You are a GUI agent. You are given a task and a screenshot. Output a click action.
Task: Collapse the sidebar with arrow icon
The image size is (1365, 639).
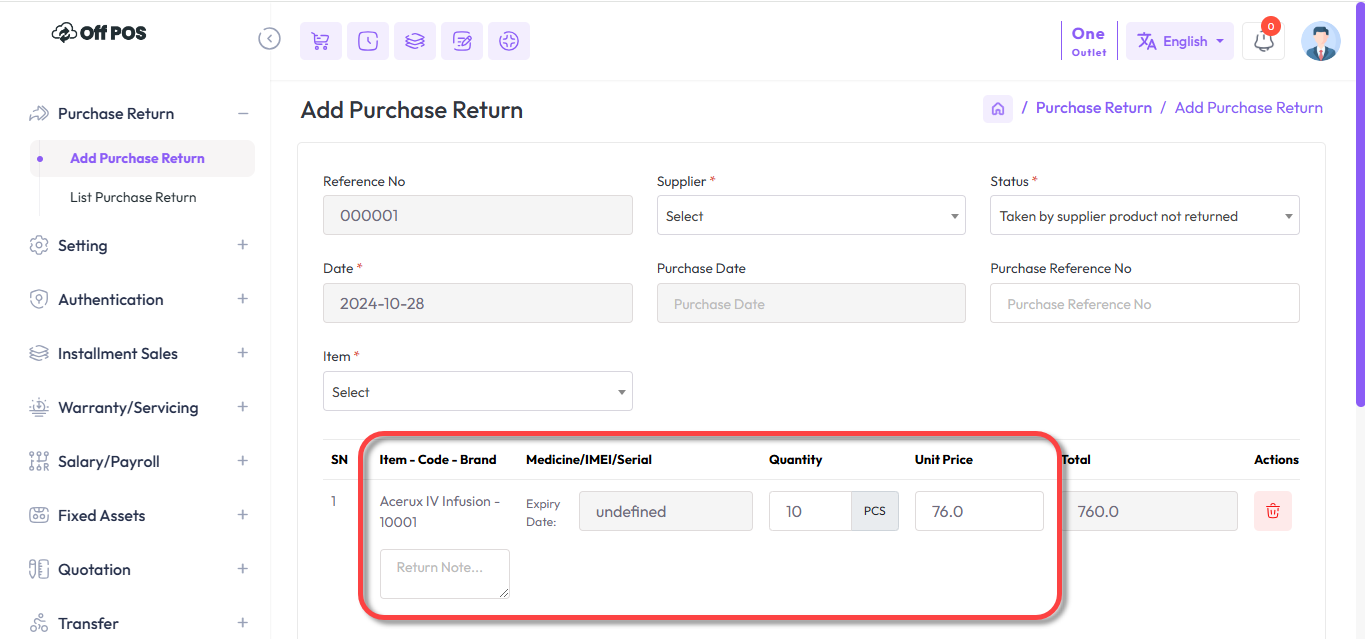coord(269,39)
